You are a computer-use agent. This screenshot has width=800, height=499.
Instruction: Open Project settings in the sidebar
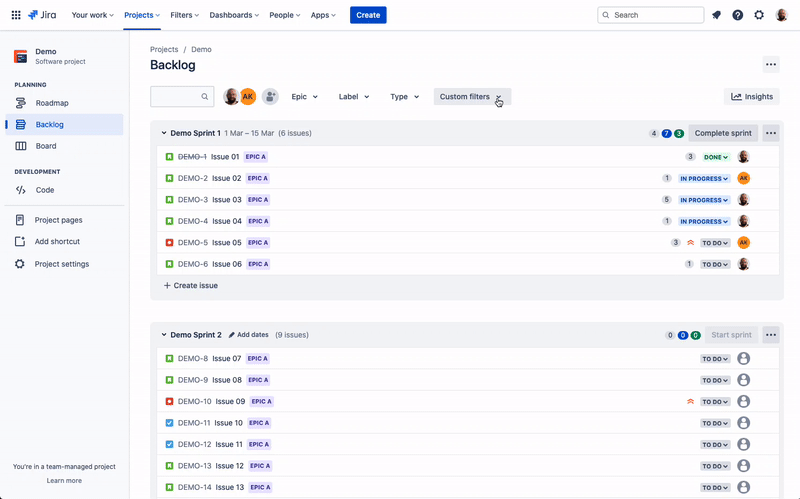click(64, 264)
